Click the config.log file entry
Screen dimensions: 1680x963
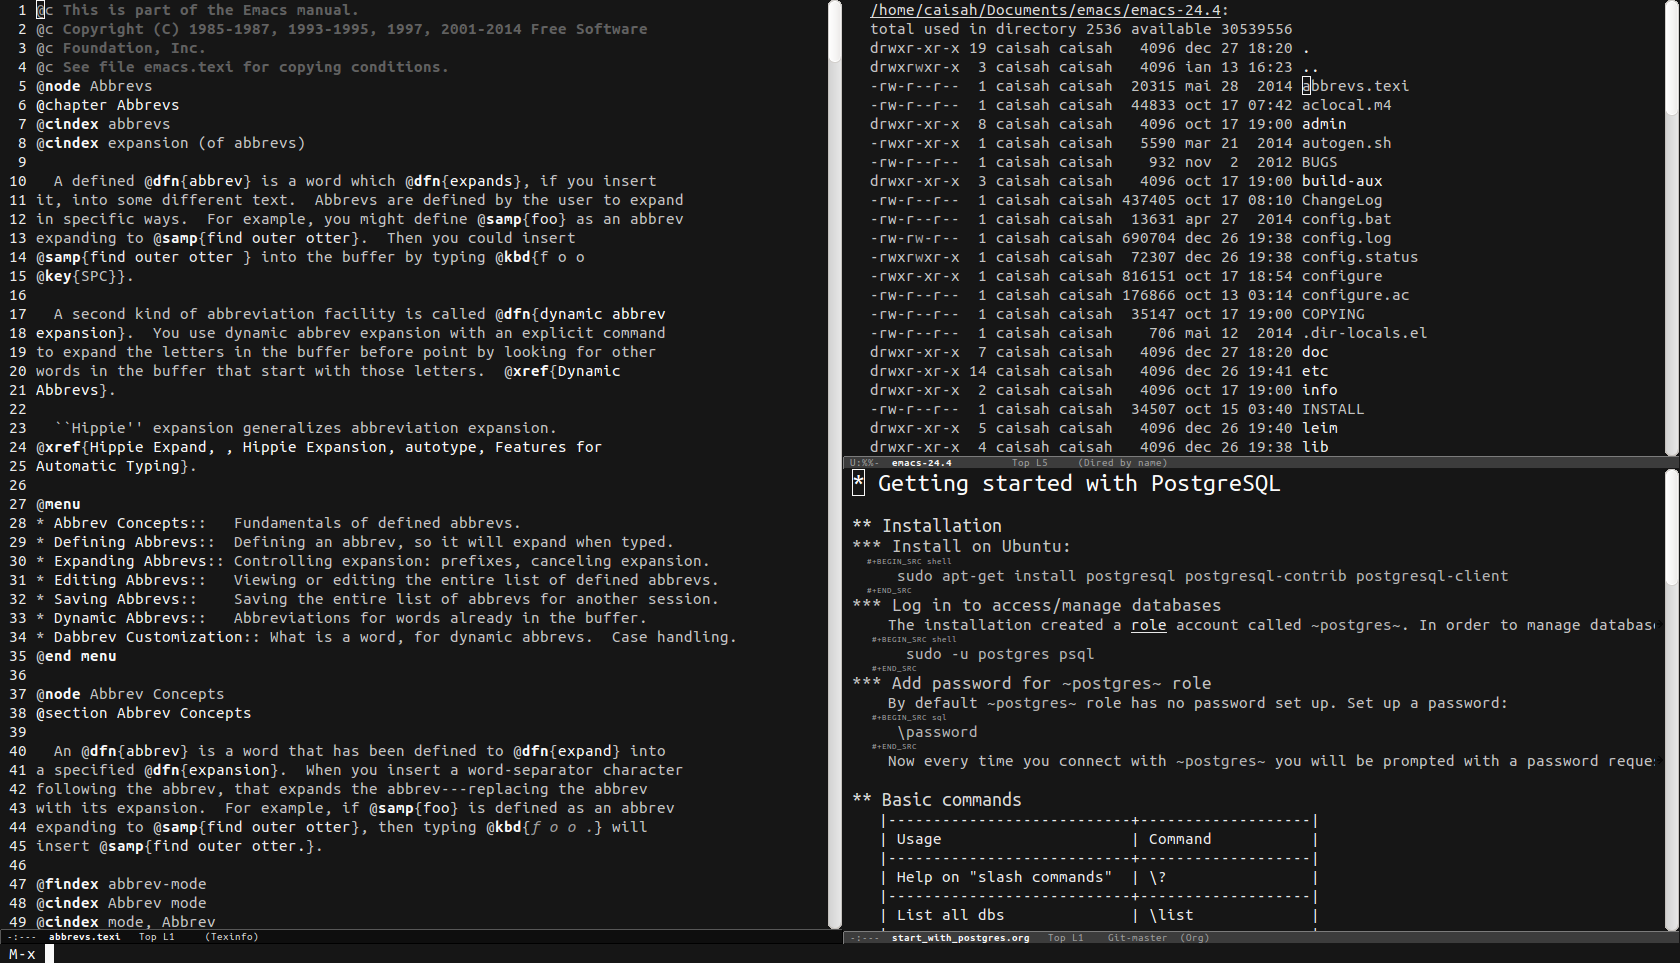coord(1346,238)
